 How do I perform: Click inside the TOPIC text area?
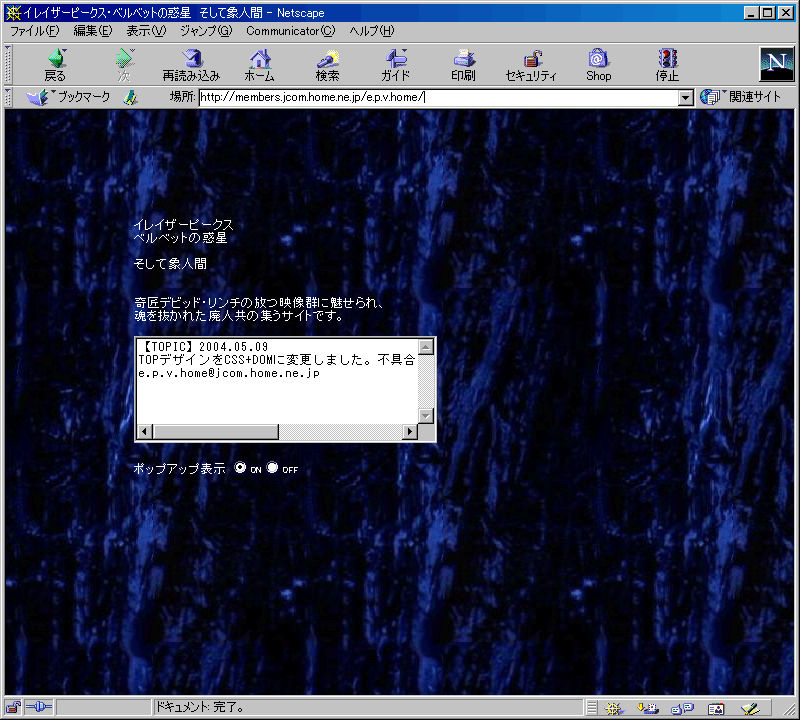tap(278, 382)
